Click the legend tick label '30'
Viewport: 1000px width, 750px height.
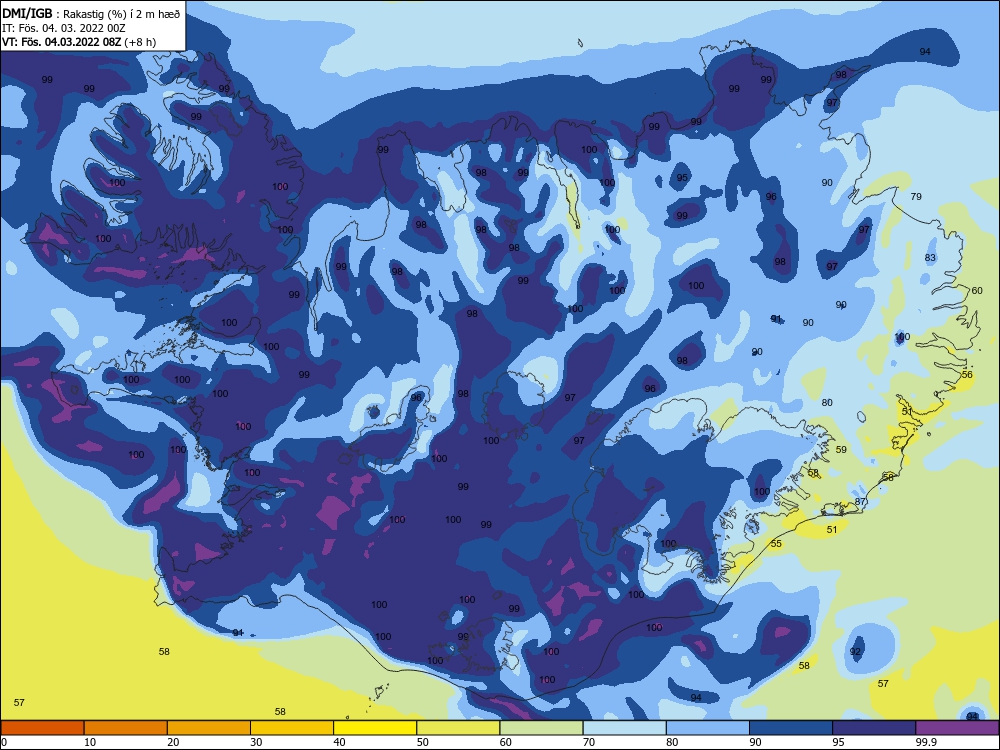point(256,742)
